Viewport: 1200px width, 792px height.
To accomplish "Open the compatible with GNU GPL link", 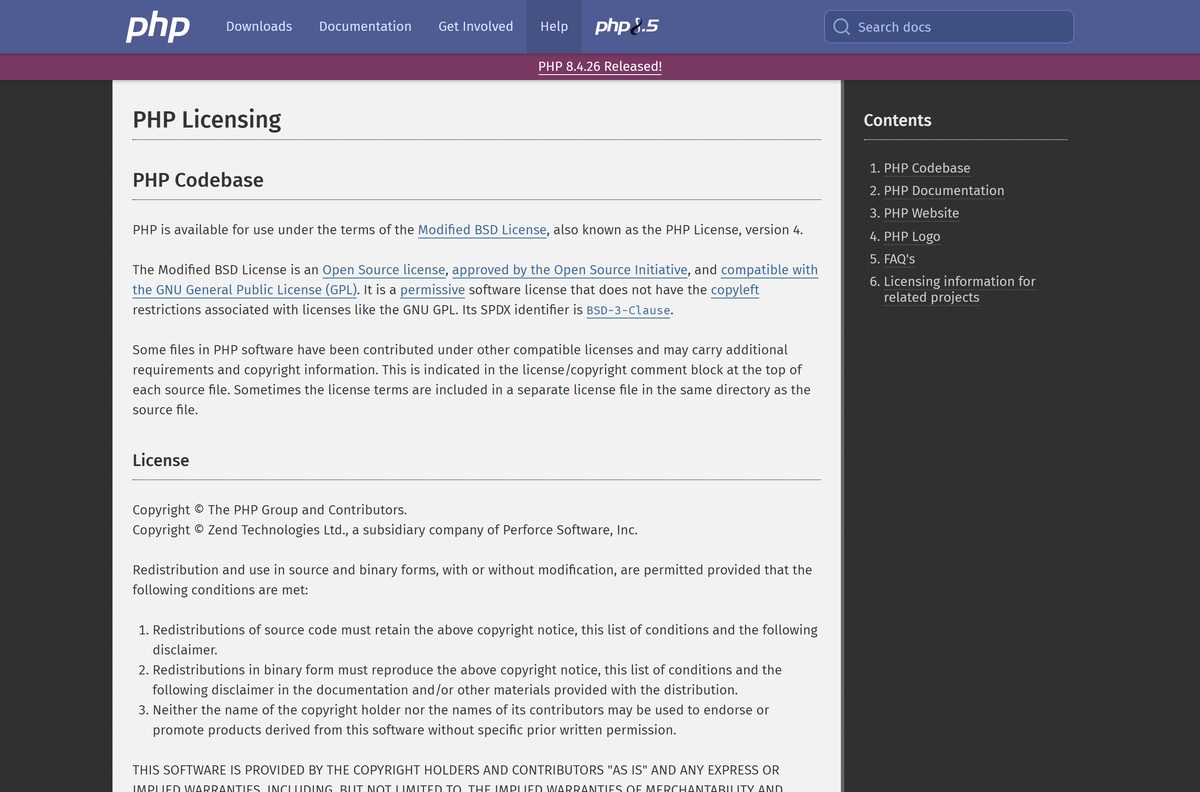I will pos(770,270).
